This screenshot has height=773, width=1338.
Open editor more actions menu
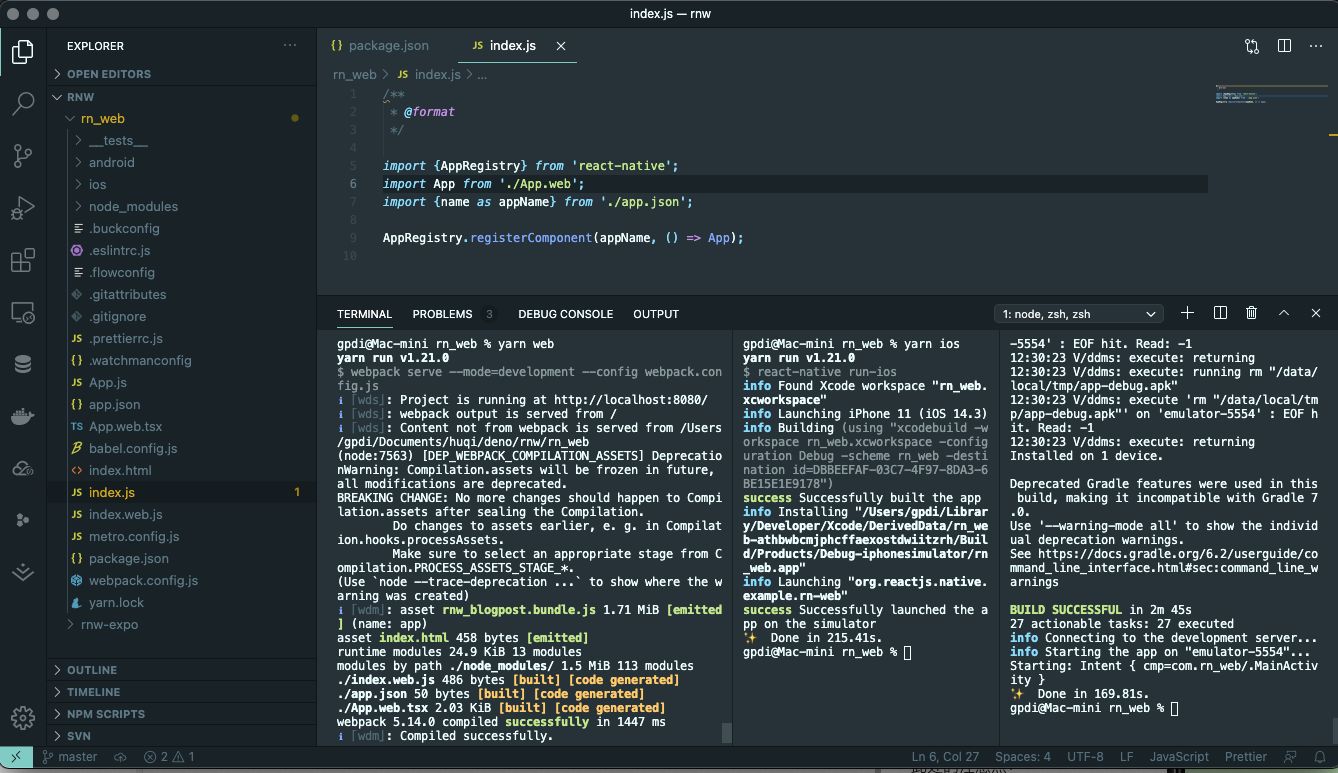click(1316, 45)
